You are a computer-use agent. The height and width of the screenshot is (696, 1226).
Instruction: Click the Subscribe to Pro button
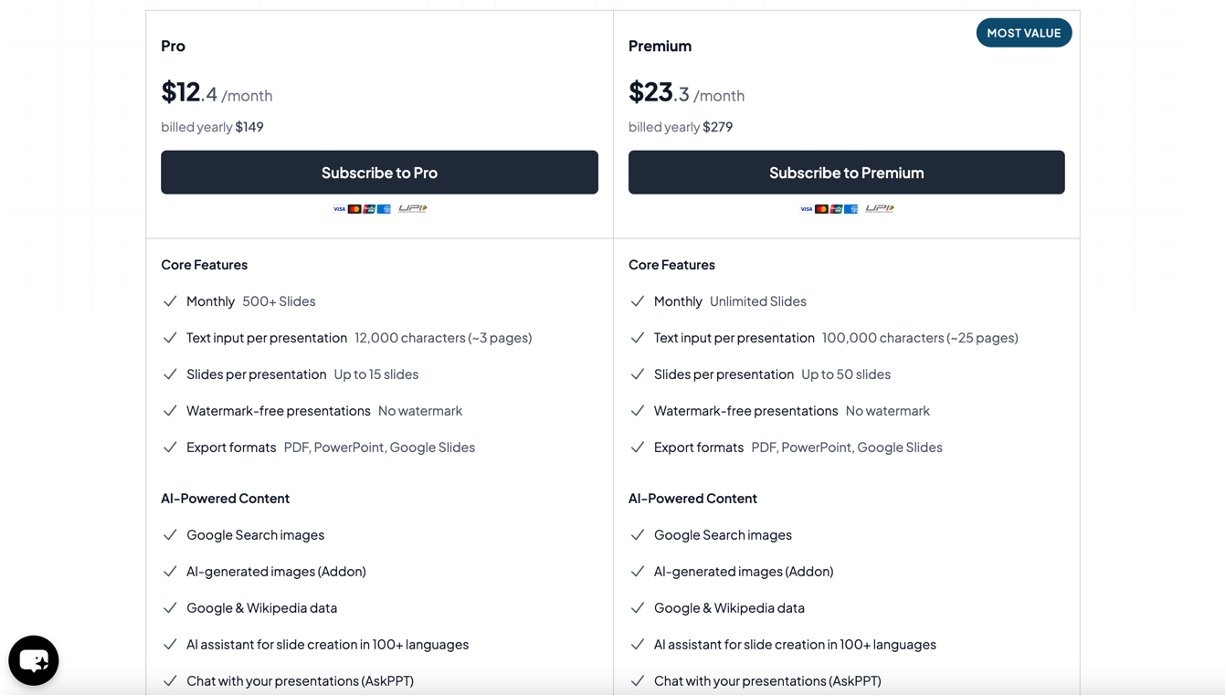(x=379, y=172)
